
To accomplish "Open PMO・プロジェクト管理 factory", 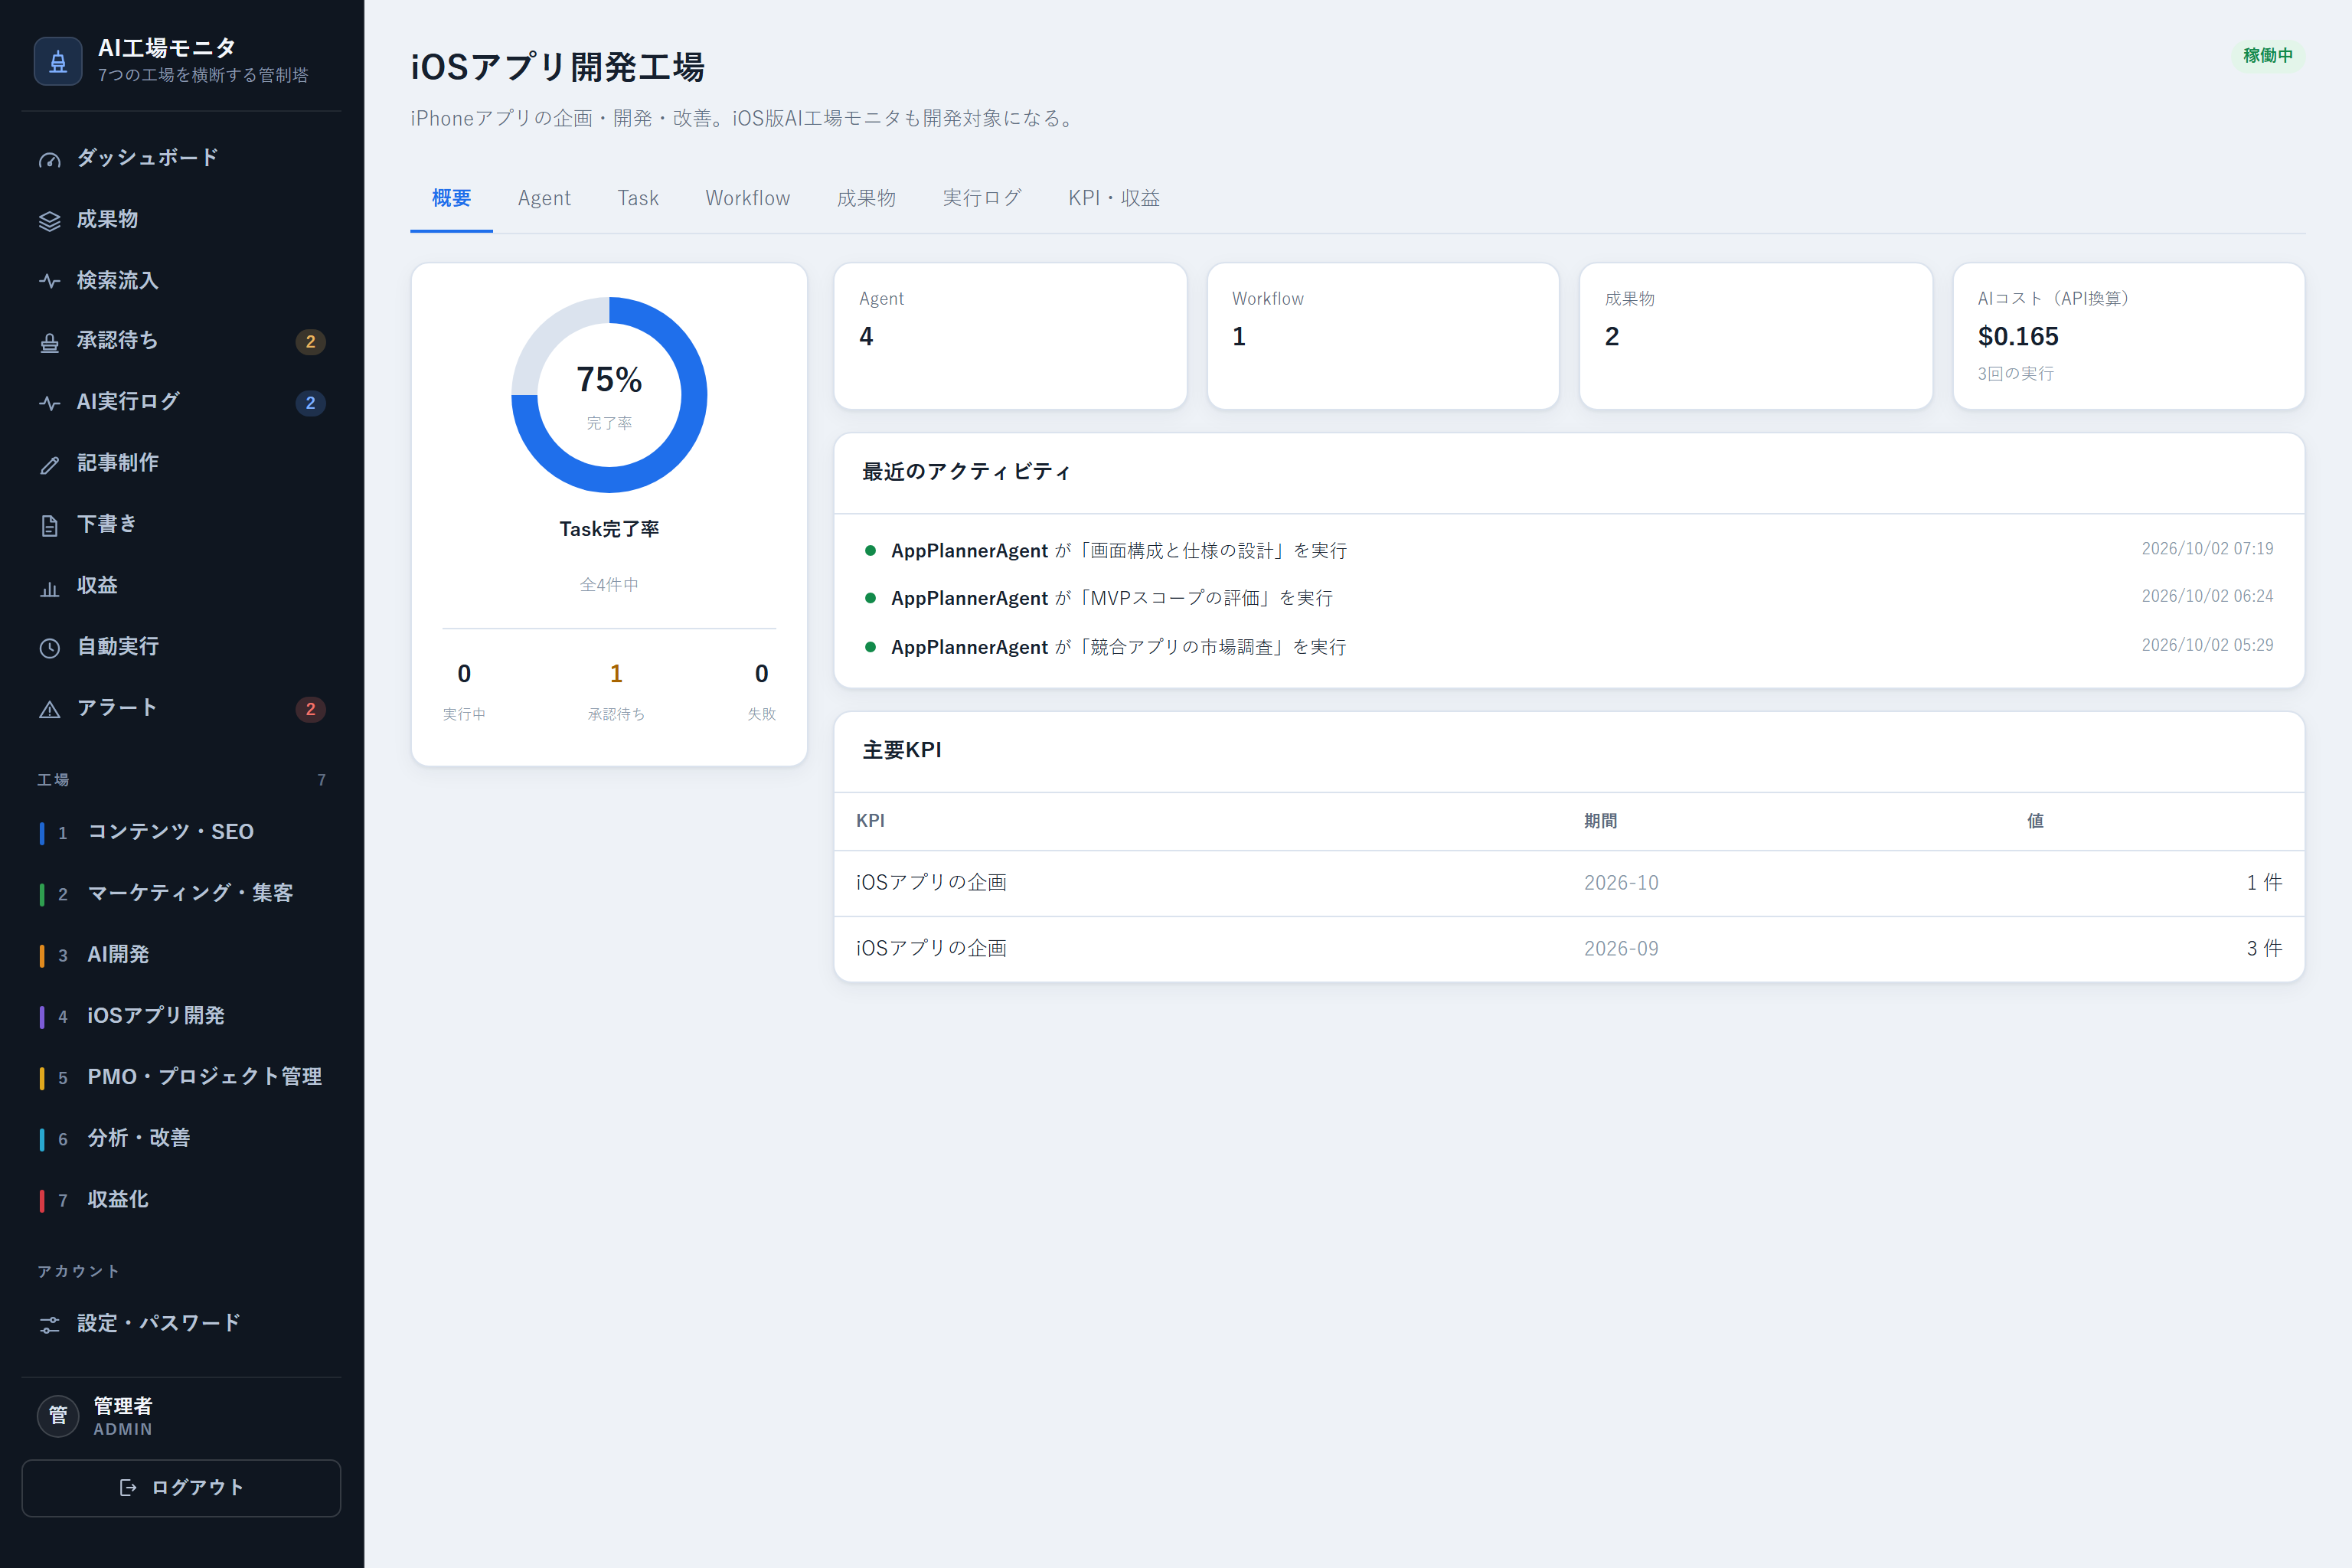I will point(181,1077).
